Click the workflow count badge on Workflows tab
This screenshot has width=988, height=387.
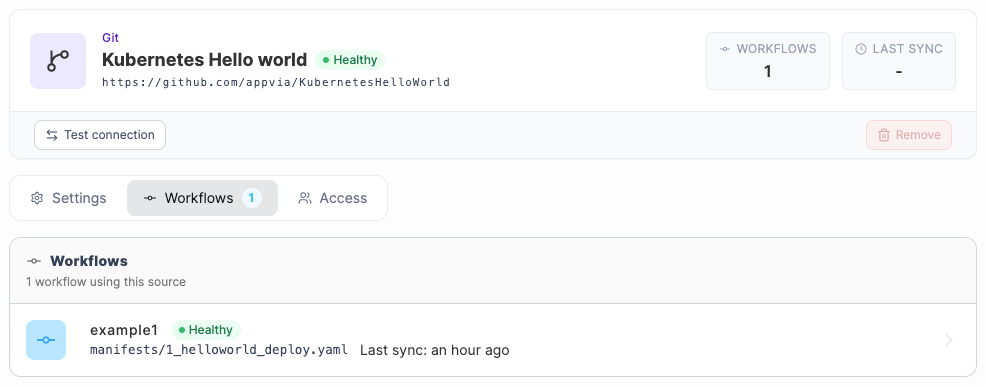click(251, 198)
